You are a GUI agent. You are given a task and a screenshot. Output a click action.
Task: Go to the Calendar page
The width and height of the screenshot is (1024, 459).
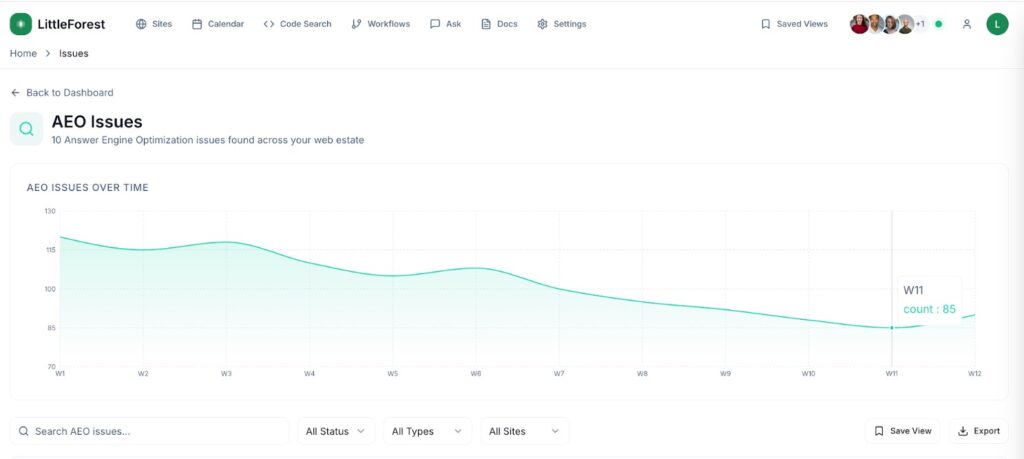tap(217, 24)
